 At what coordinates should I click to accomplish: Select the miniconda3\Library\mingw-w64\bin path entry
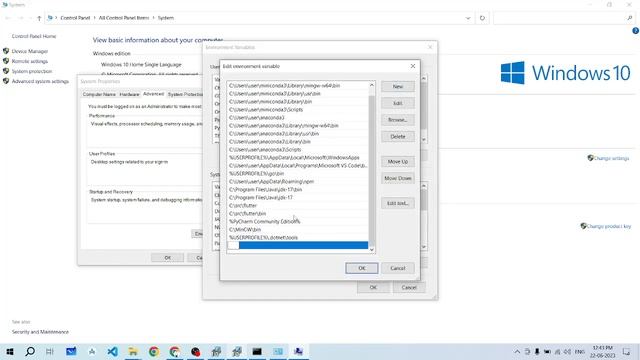click(298, 86)
